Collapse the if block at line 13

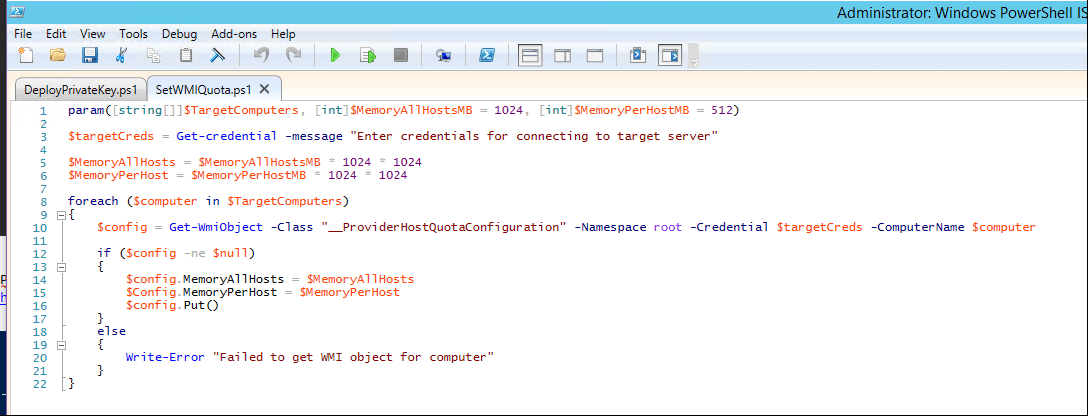[62, 267]
